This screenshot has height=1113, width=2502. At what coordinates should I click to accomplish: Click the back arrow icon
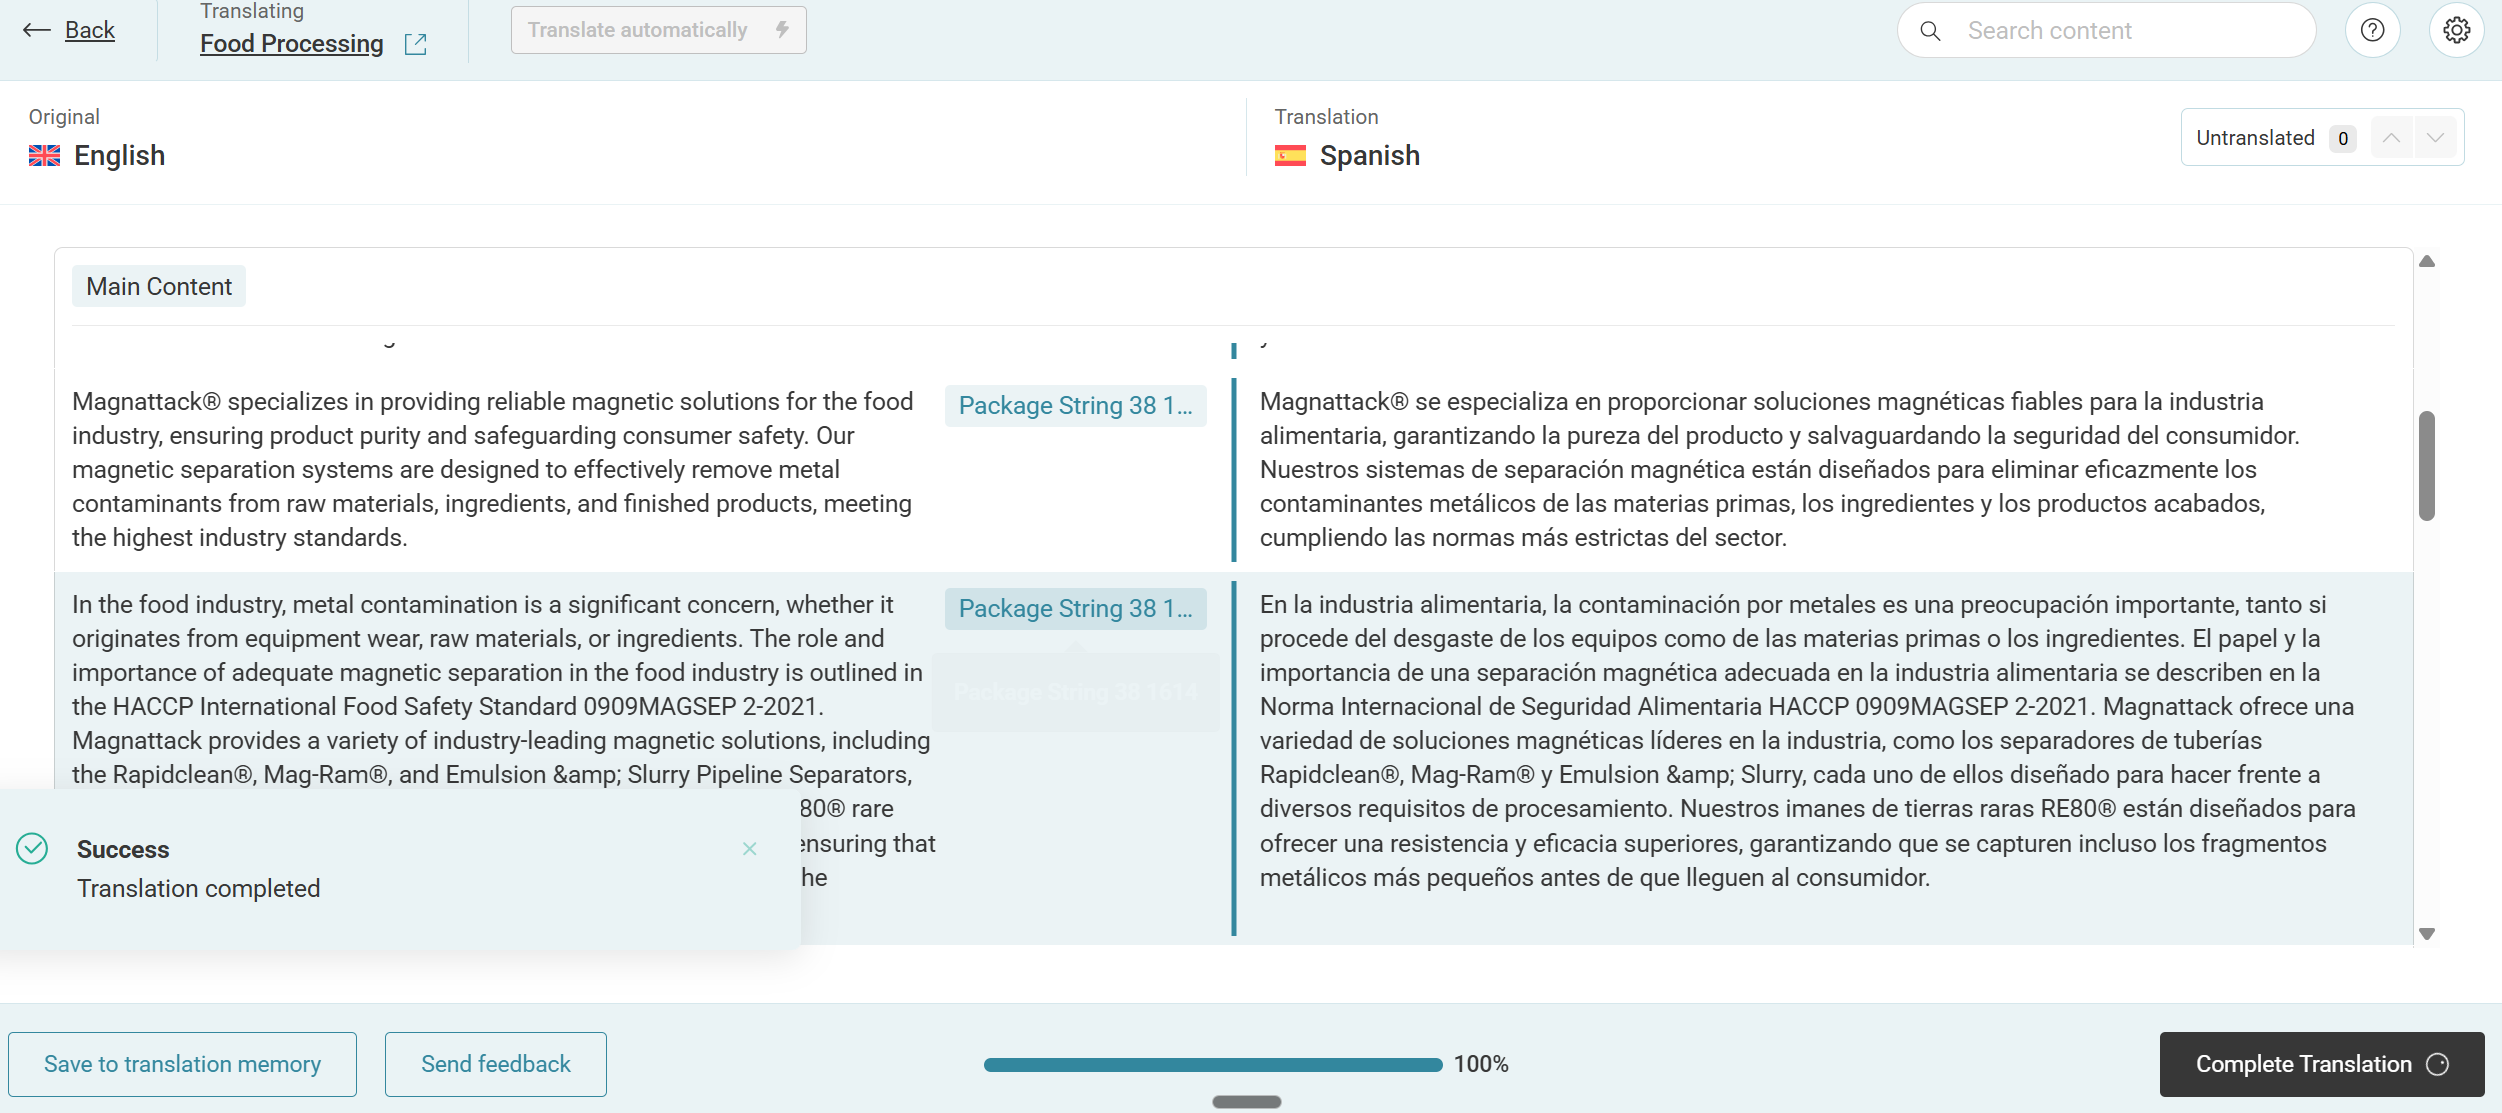[37, 30]
